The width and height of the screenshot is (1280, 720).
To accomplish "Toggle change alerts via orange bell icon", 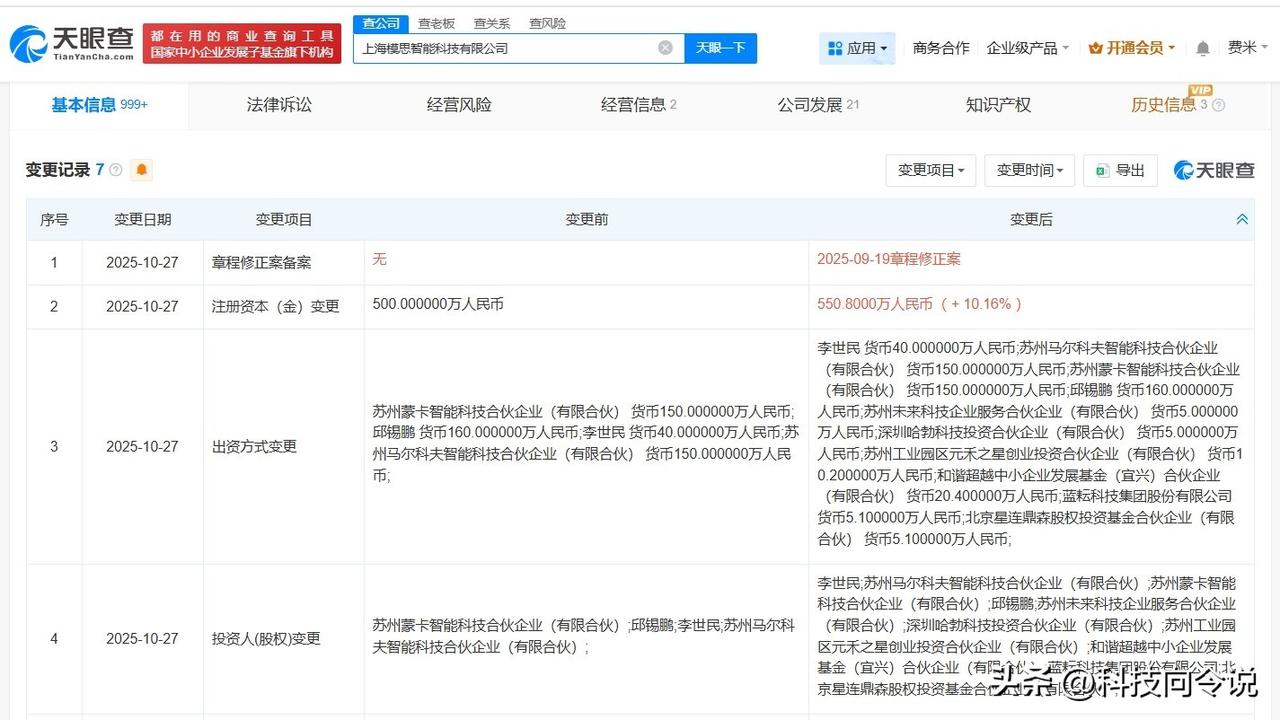I will point(140,170).
